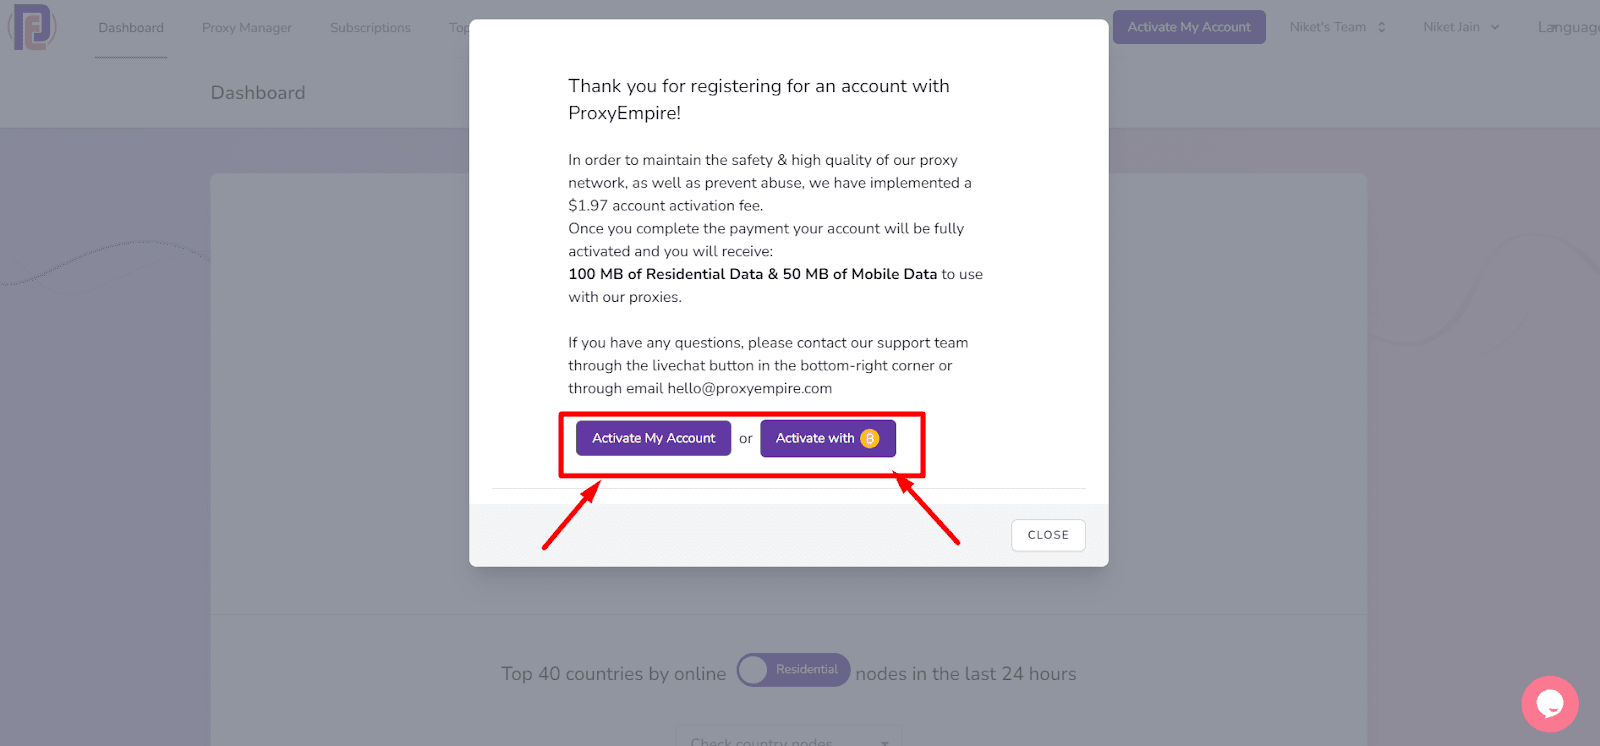
Task: Dismiss dialog with the CLOSE button
Action: pyautogui.click(x=1048, y=535)
